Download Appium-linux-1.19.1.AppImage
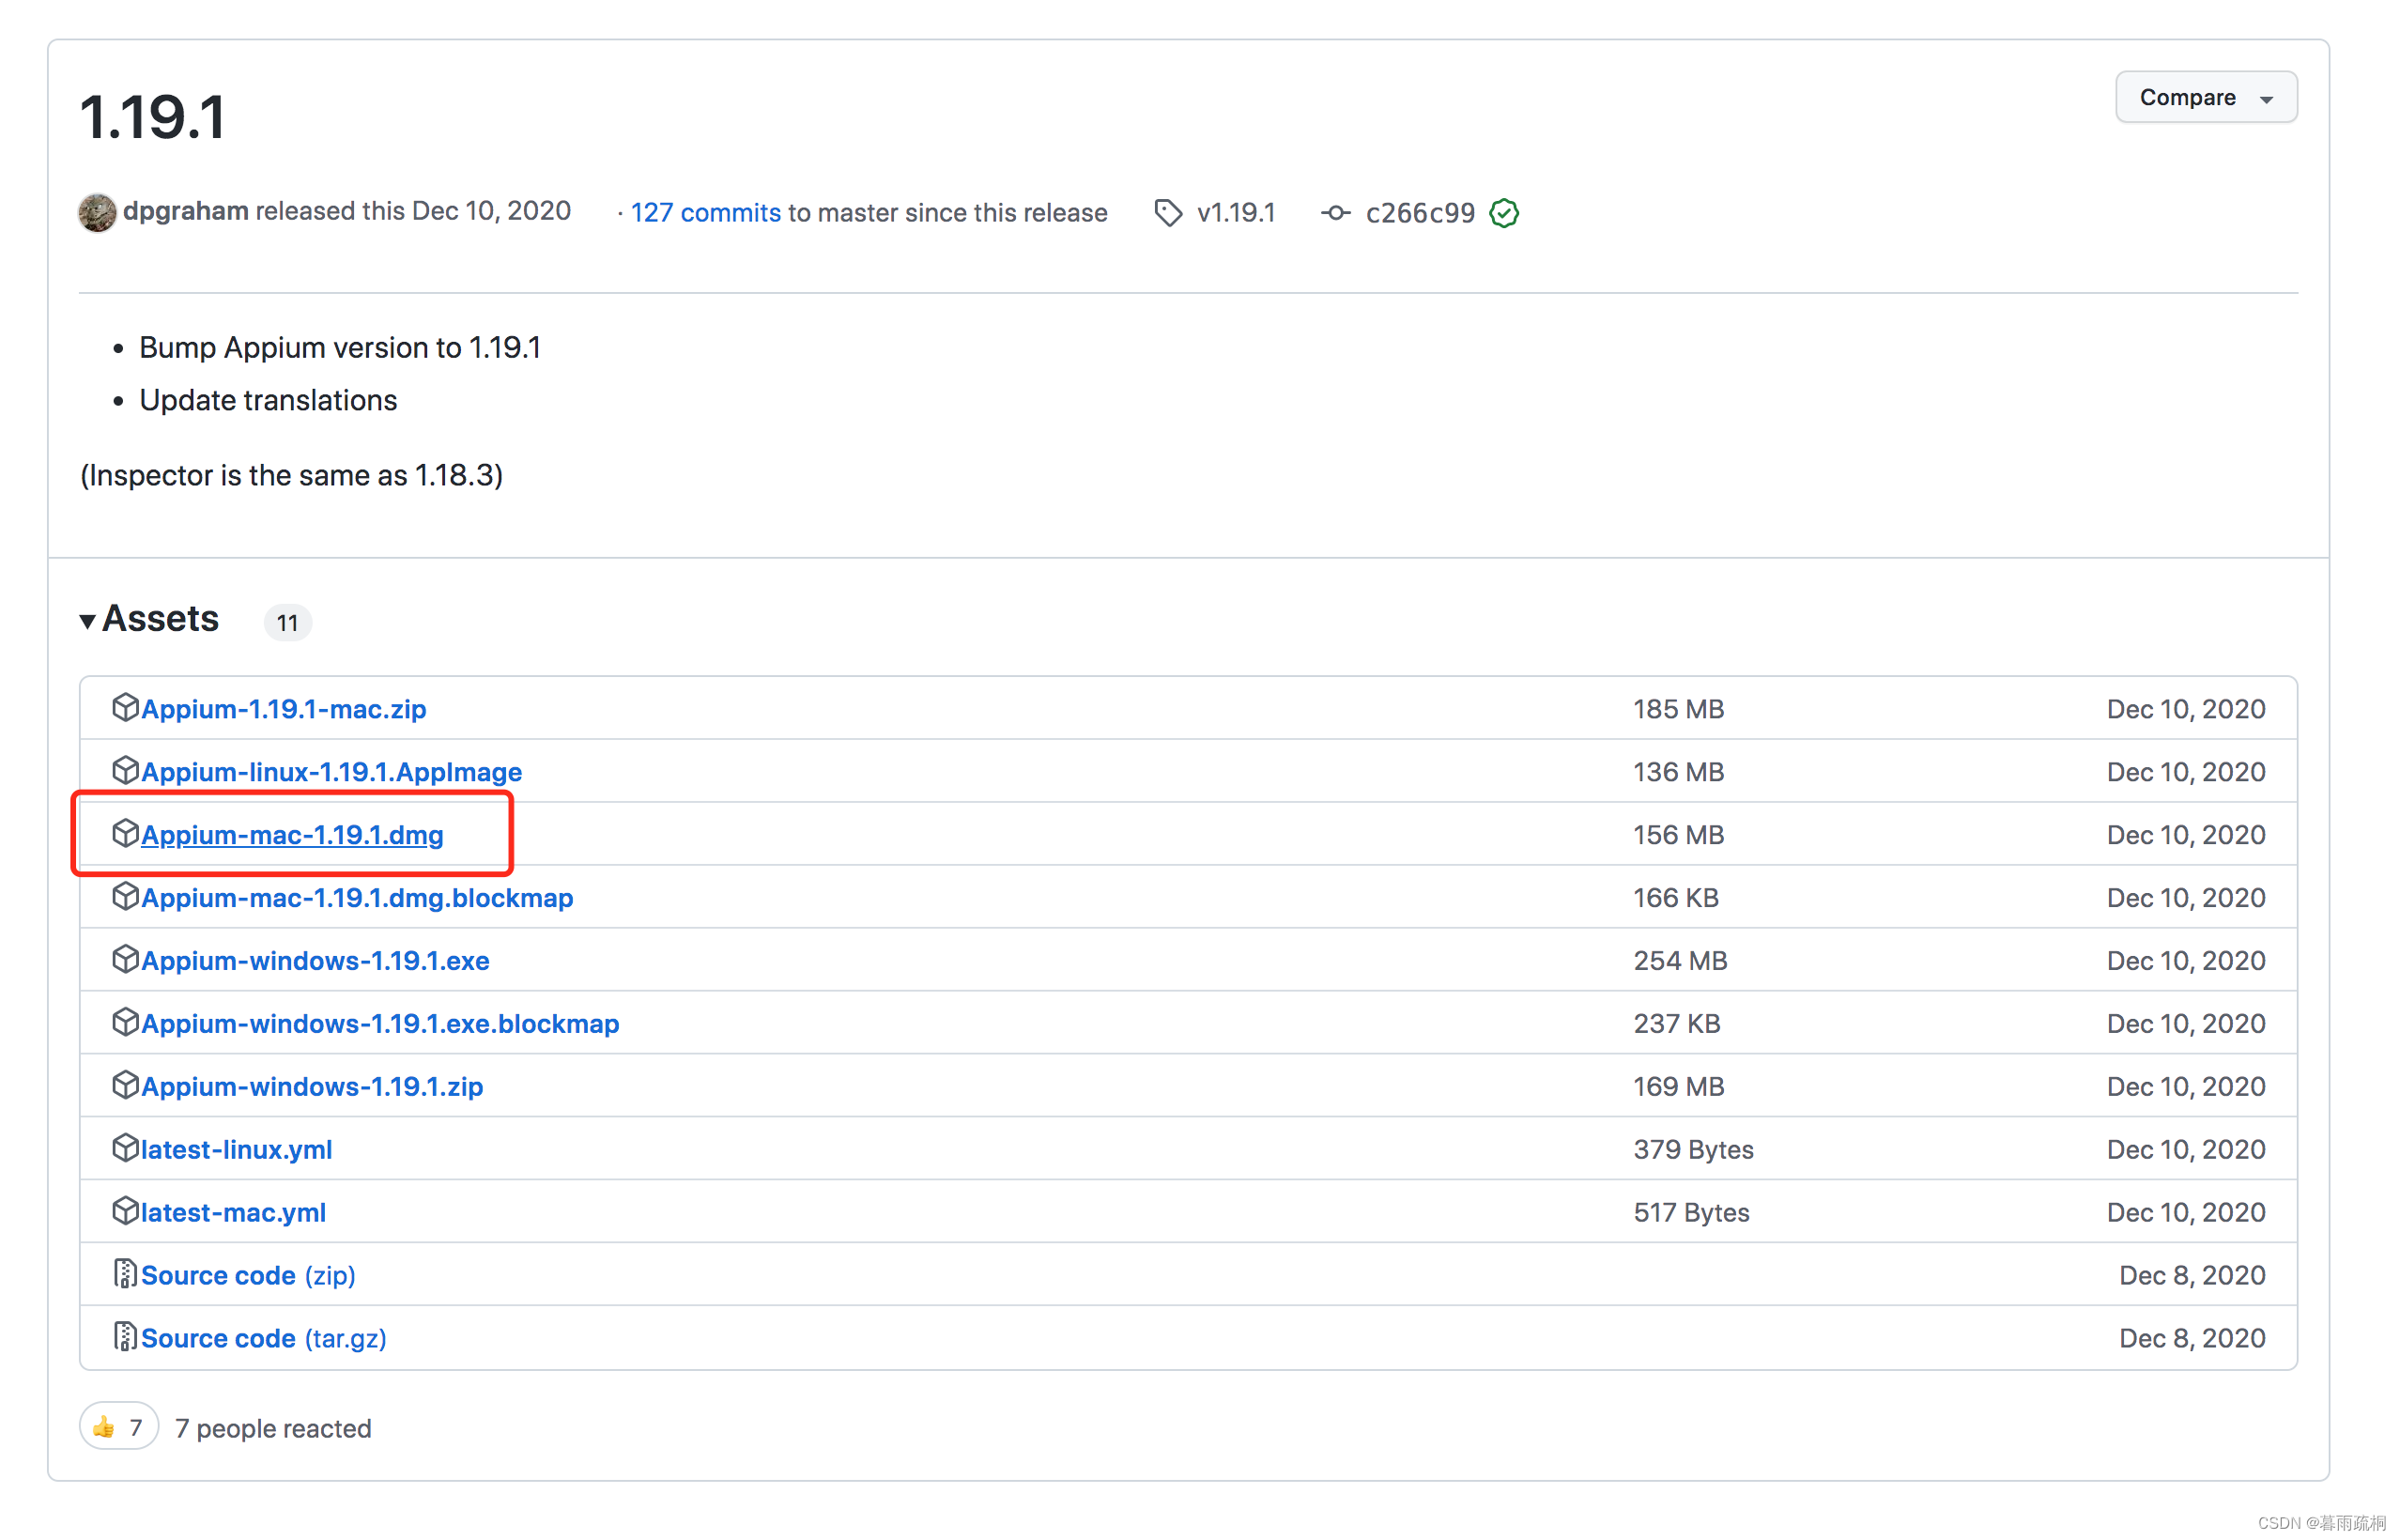The width and height of the screenshot is (2400, 1540). (x=332, y=771)
